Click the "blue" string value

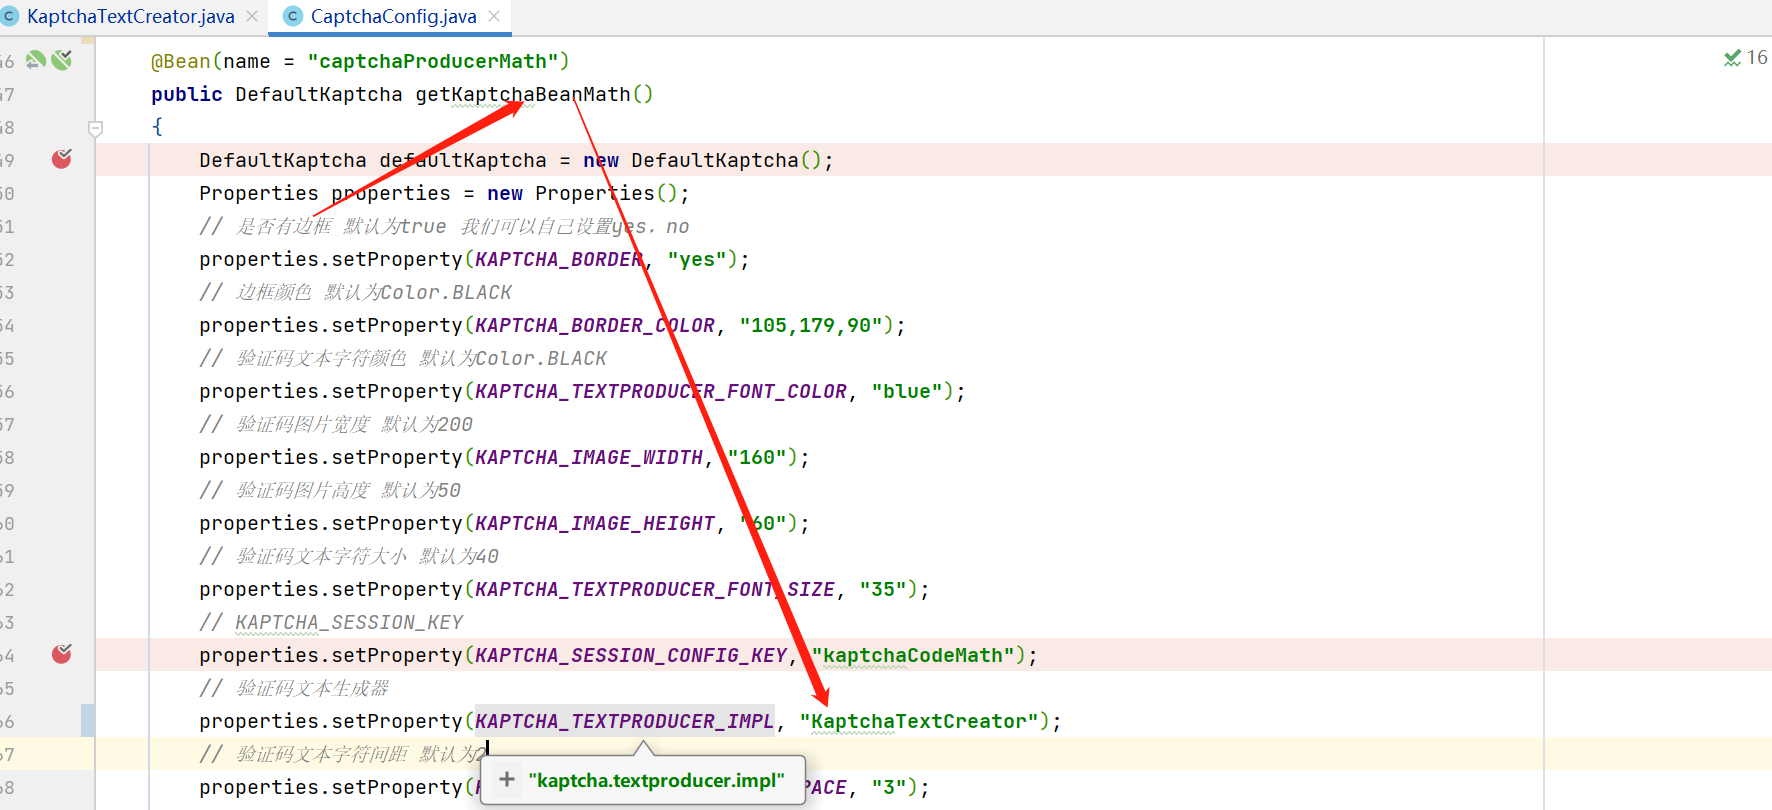(907, 391)
